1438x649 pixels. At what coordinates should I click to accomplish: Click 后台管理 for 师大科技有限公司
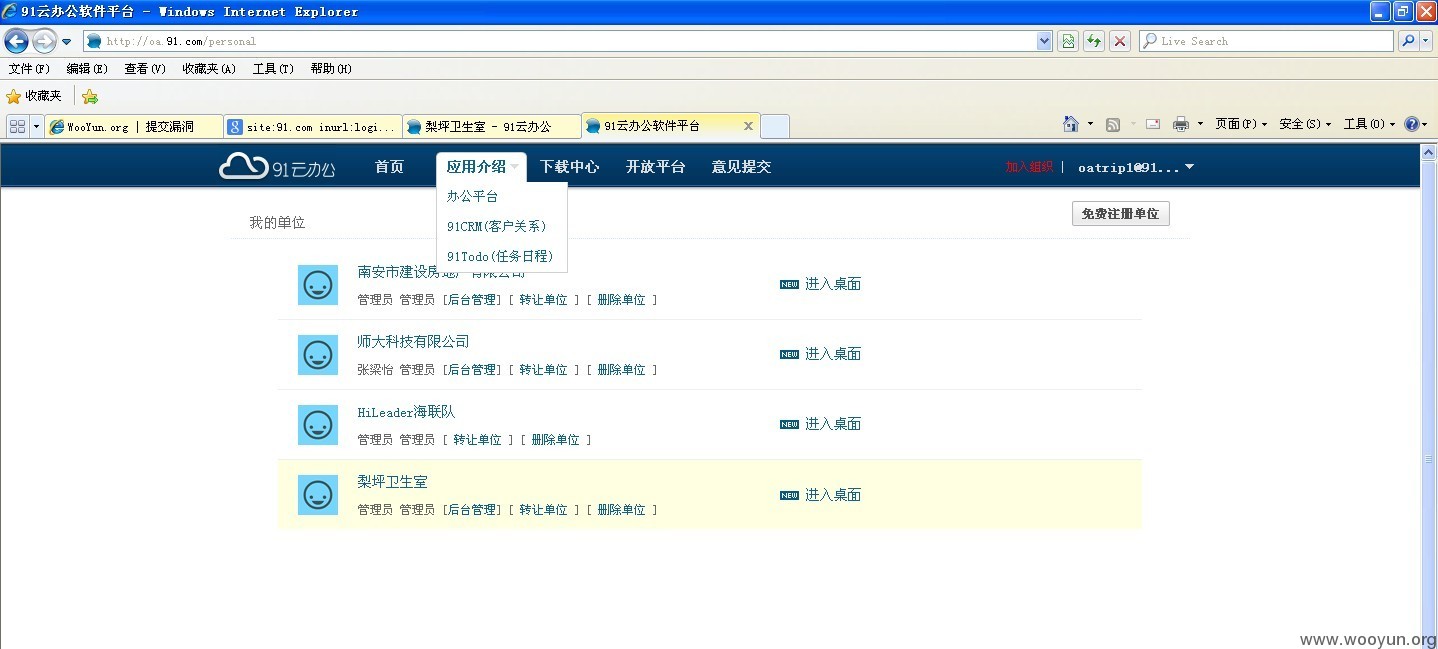click(472, 370)
